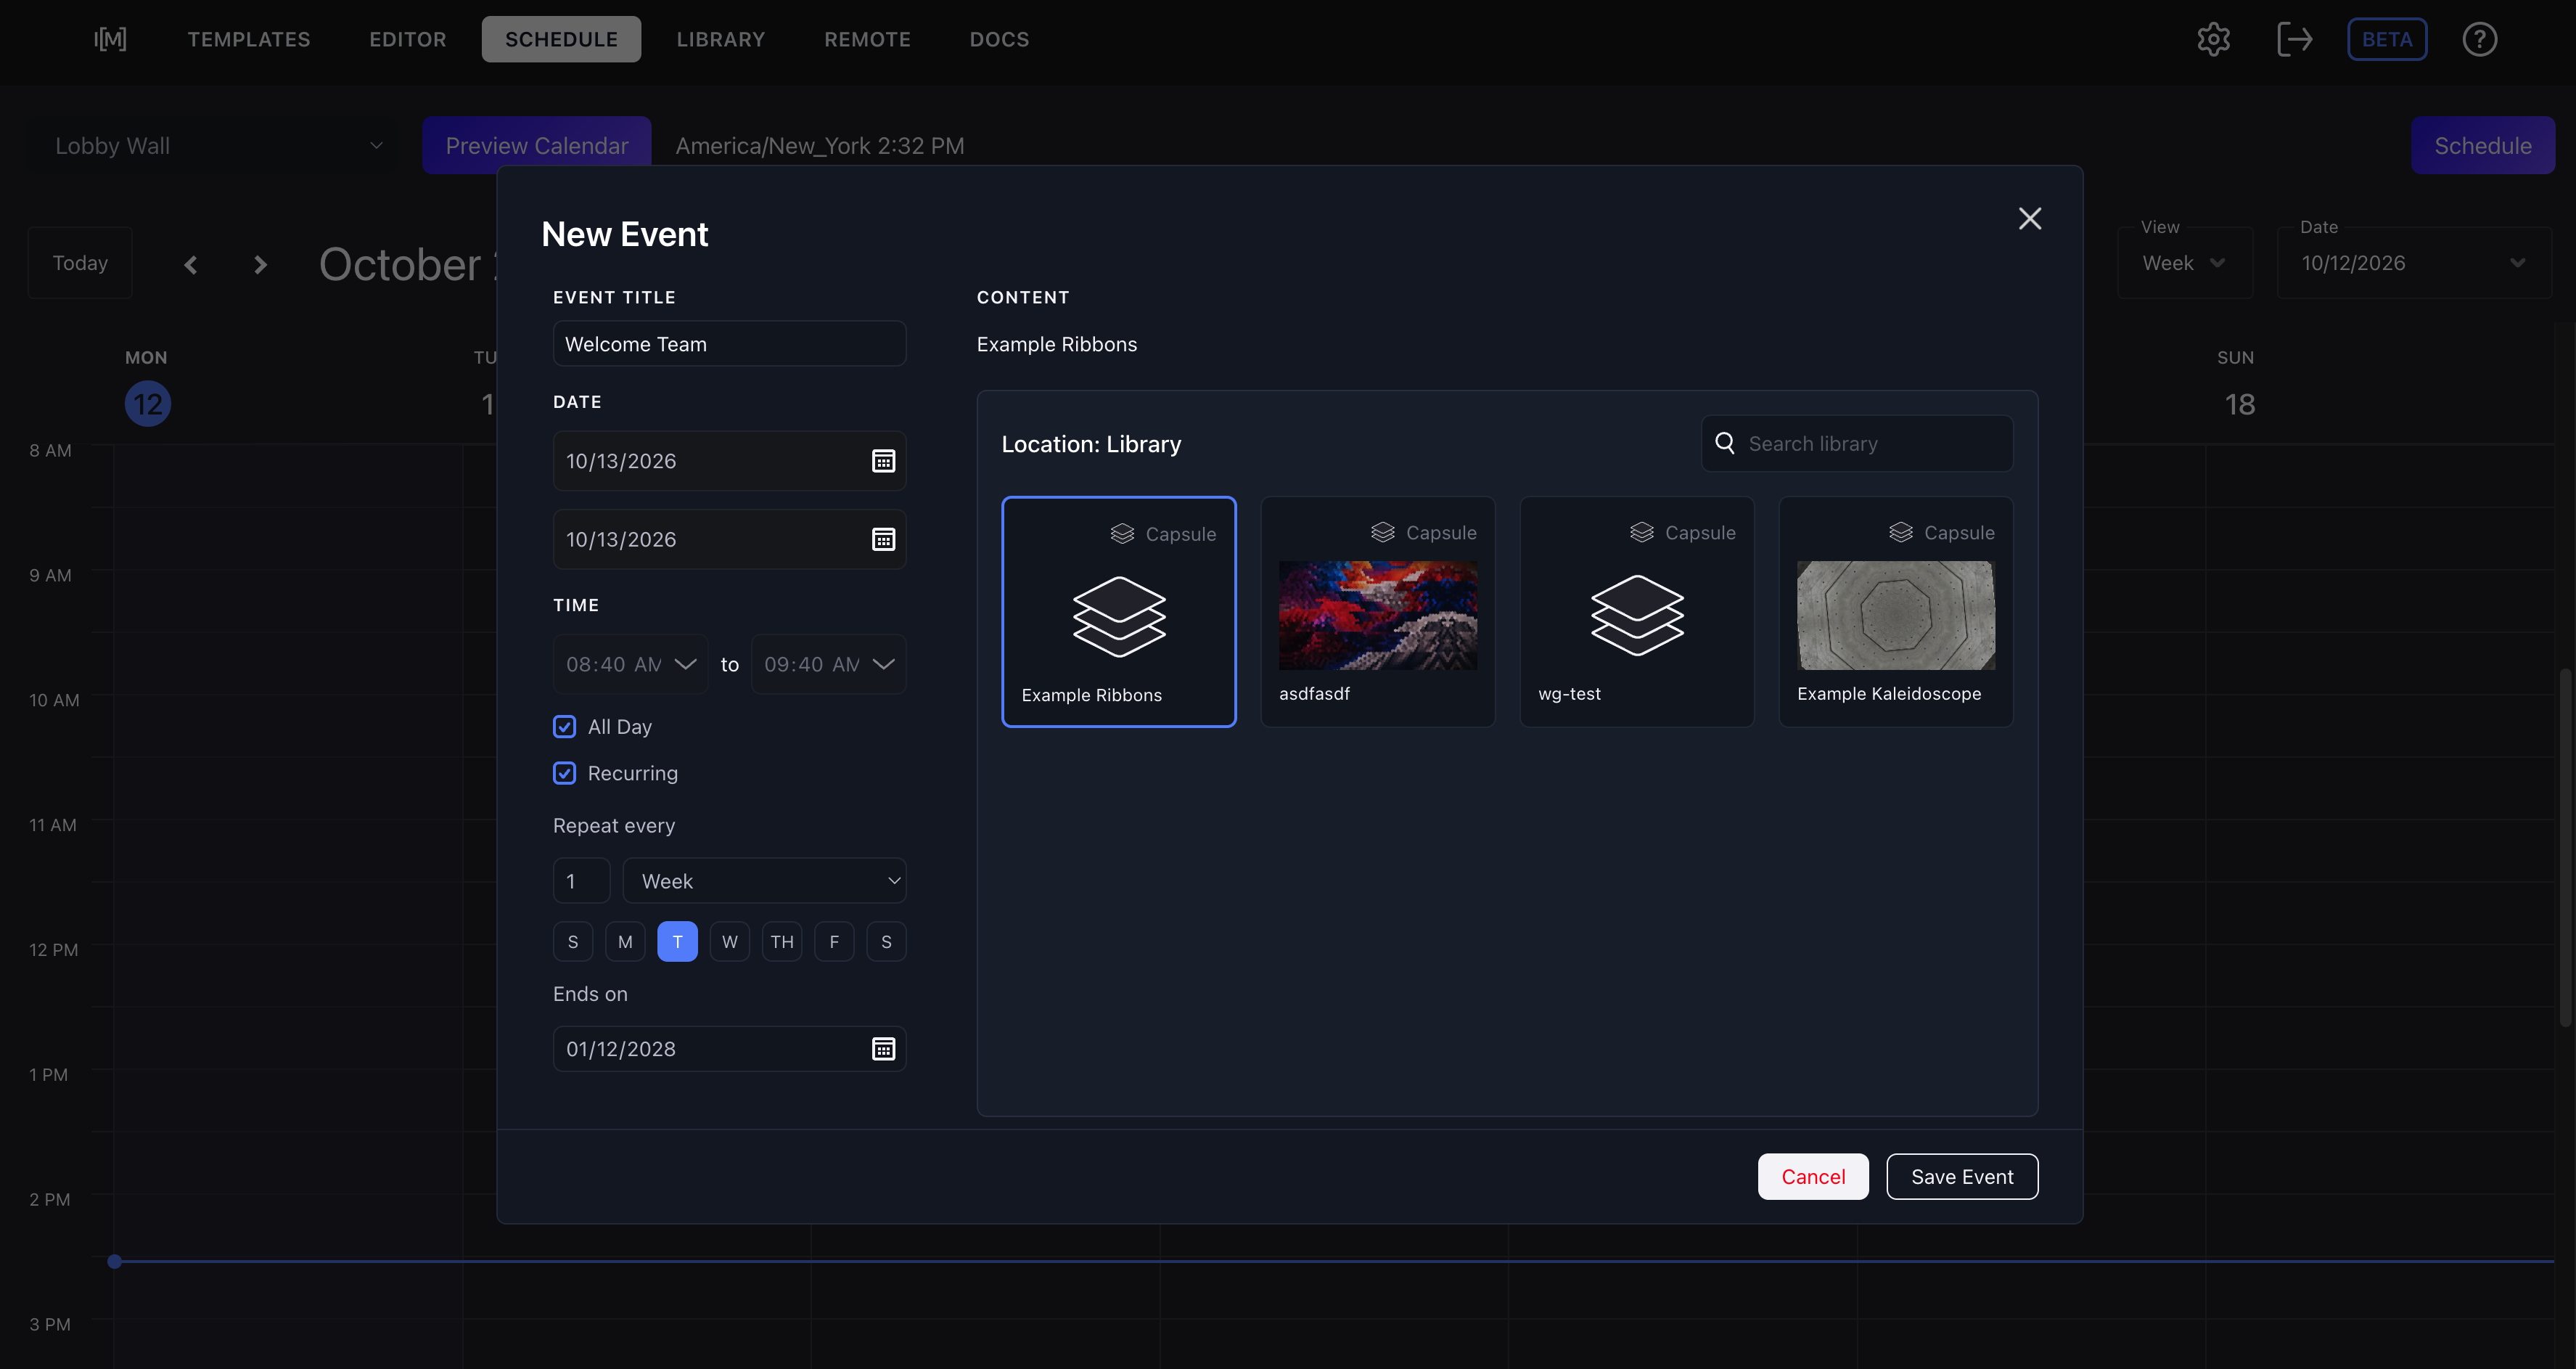This screenshot has height=1369, width=2576.
Task: Switch to the Remote tab
Action: click(x=867, y=39)
